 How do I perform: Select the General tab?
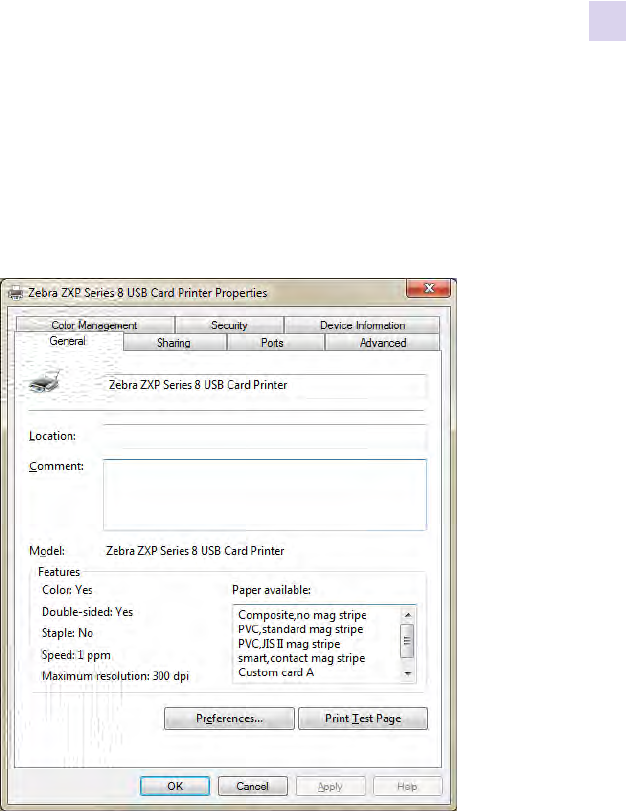68,341
